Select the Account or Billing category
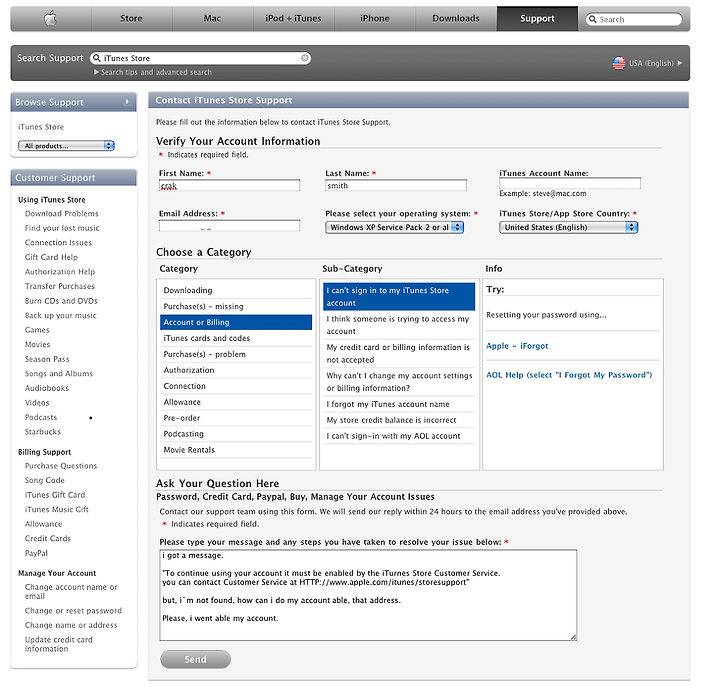The image size is (720, 693). [x=236, y=322]
